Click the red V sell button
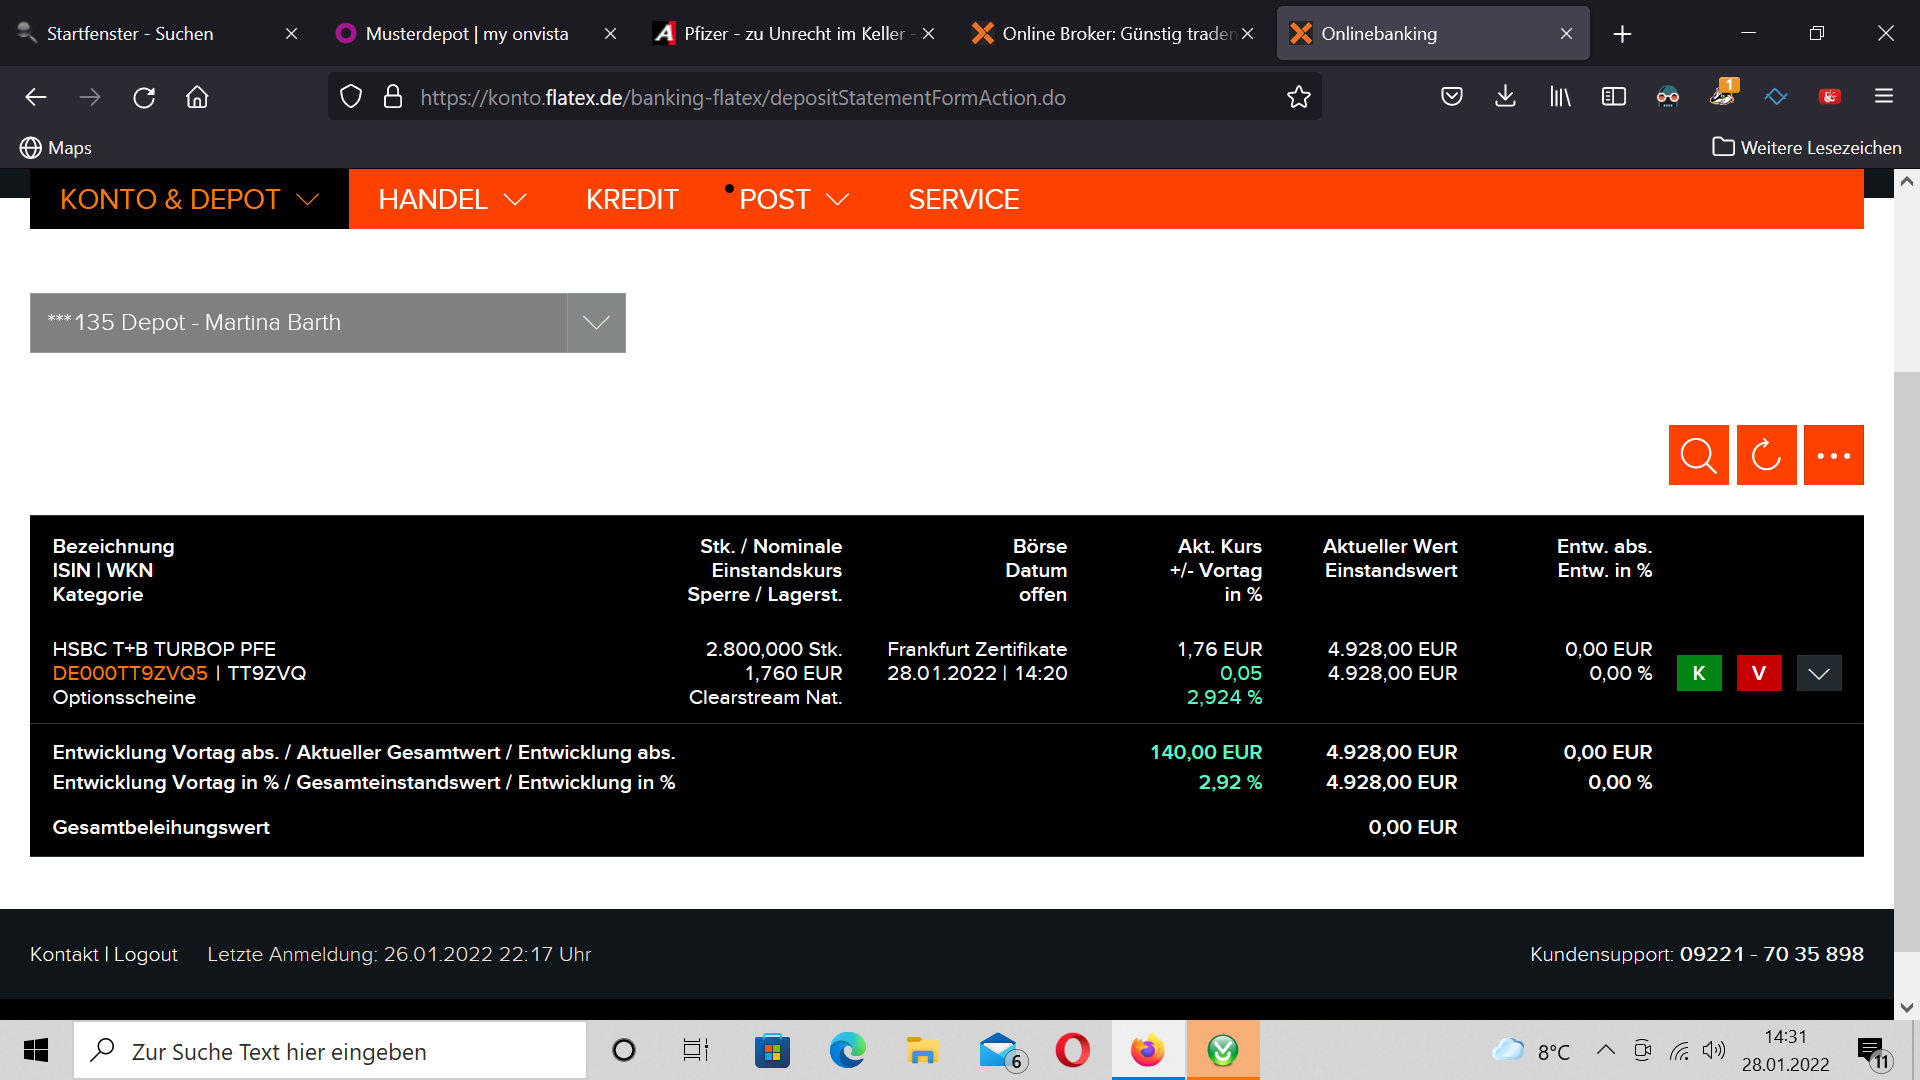1920x1080 pixels. tap(1758, 673)
